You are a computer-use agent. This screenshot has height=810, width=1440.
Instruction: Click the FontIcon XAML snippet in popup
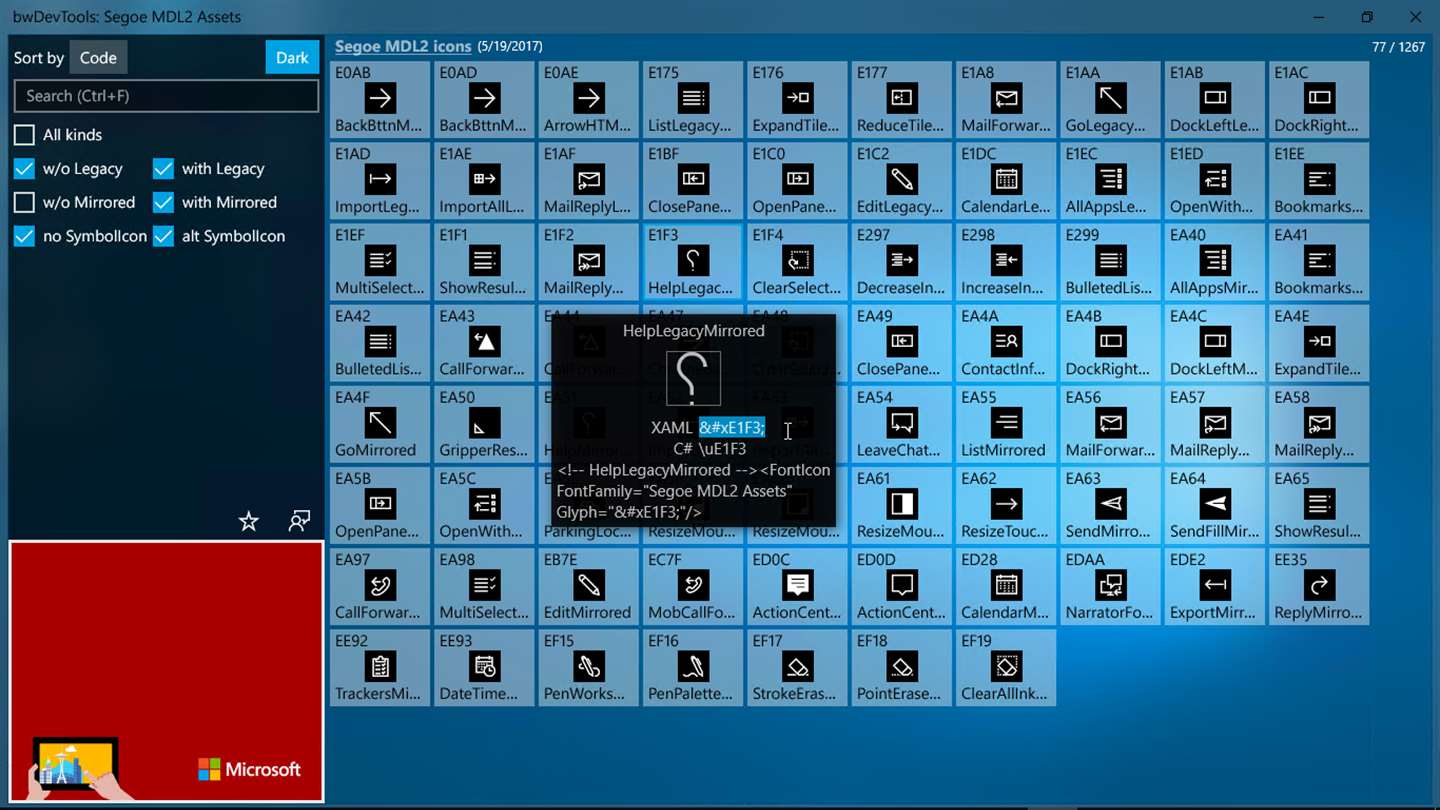pos(694,491)
